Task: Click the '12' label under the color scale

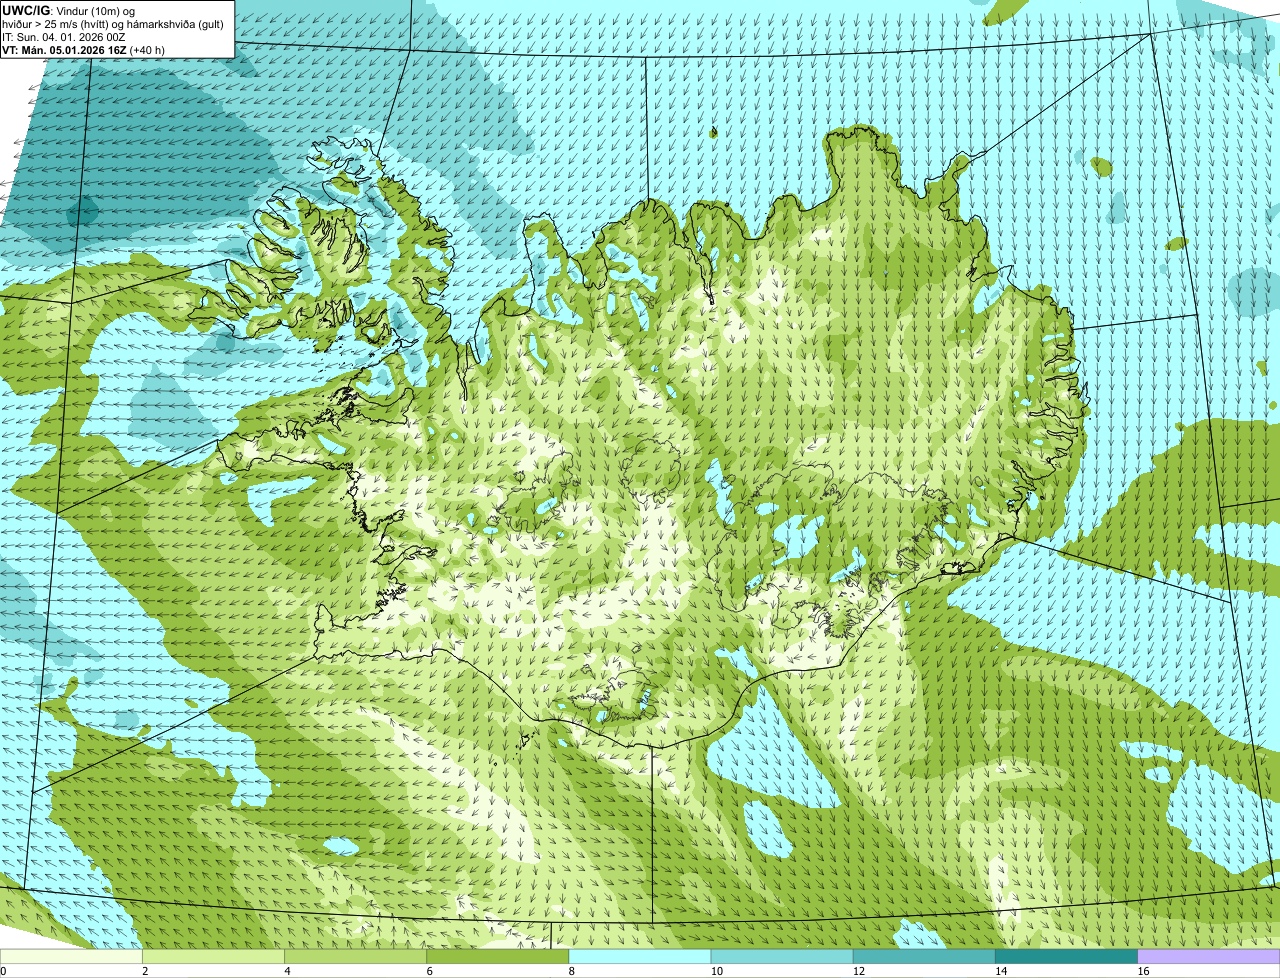Action: point(859,971)
